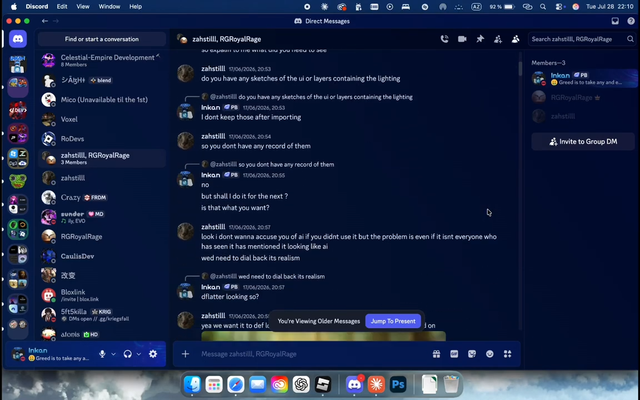Open Bloxlink direct message
This screenshot has width=640, height=400.
(x=102, y=295)
